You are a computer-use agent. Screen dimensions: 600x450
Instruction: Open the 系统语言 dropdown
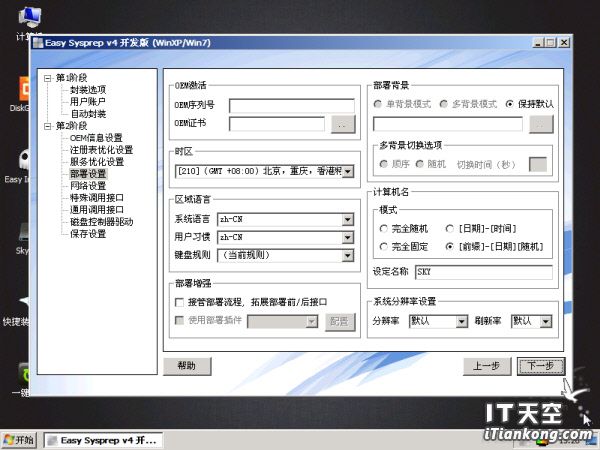coord(347,220)
